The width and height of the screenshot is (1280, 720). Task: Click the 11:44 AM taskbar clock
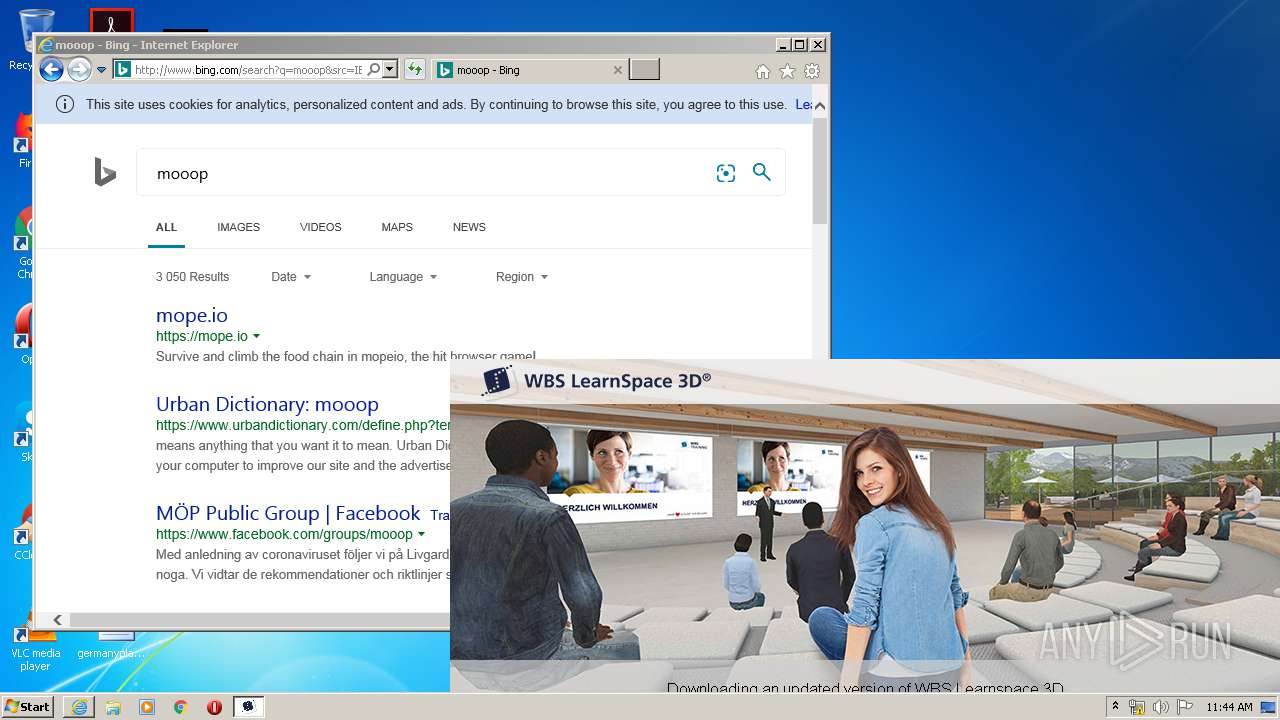[x=1229, y=707]
